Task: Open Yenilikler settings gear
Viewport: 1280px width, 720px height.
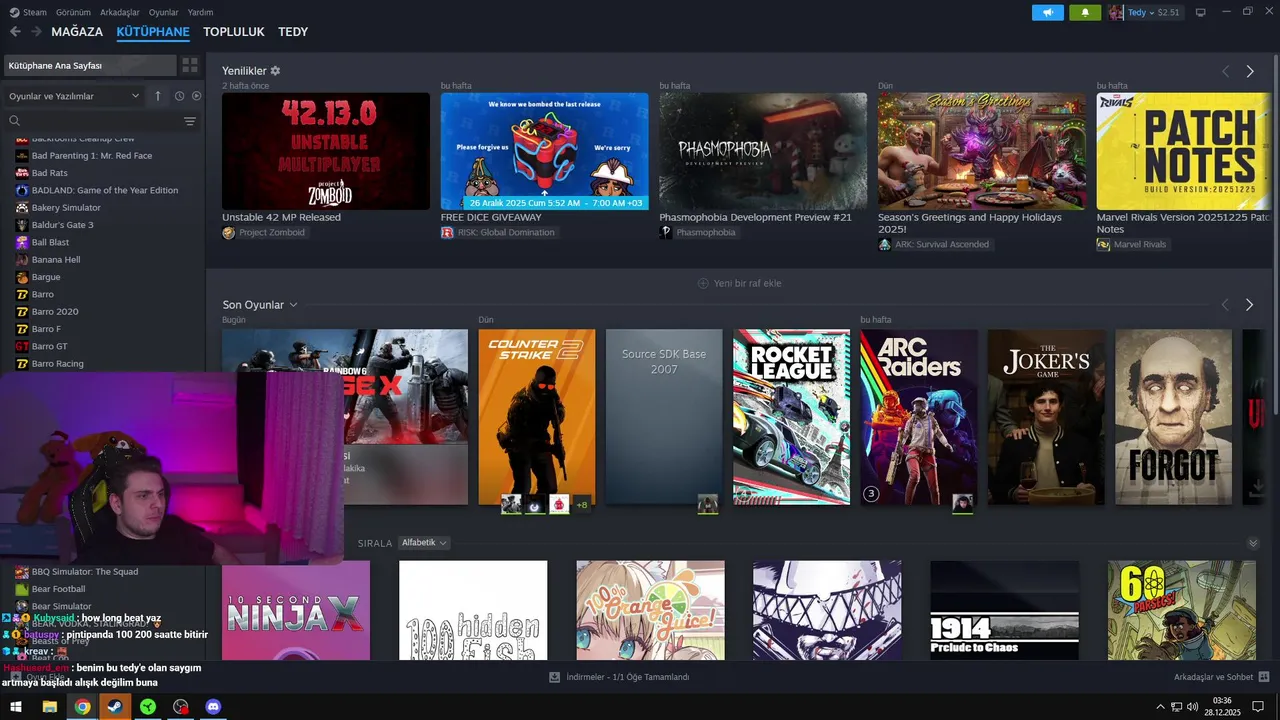Action: 275,71
